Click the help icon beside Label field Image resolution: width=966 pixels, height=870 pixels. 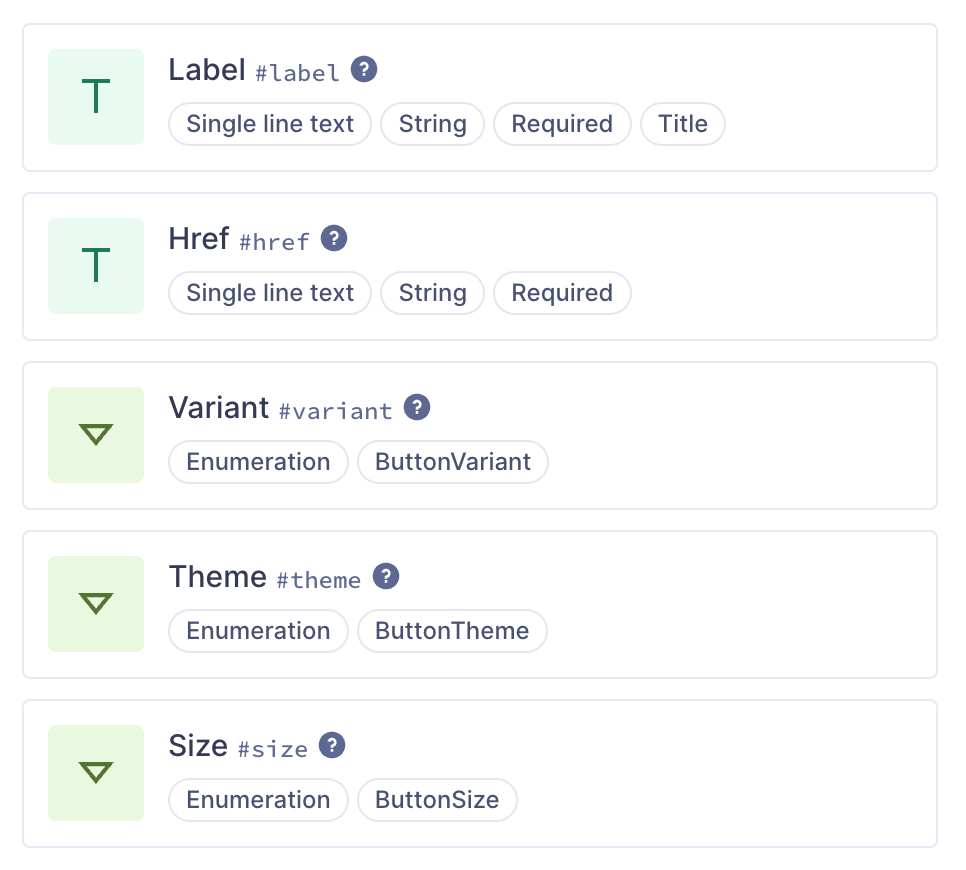(x=364, y=70)
